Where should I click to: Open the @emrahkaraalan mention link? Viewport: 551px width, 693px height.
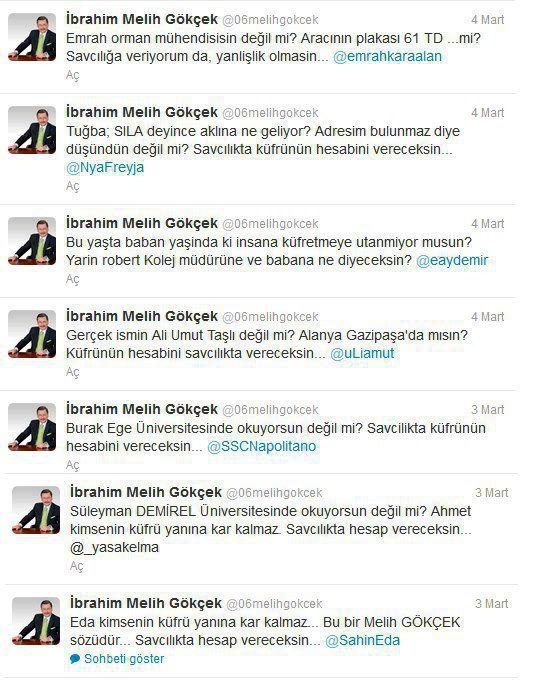(x=387, y=57)
